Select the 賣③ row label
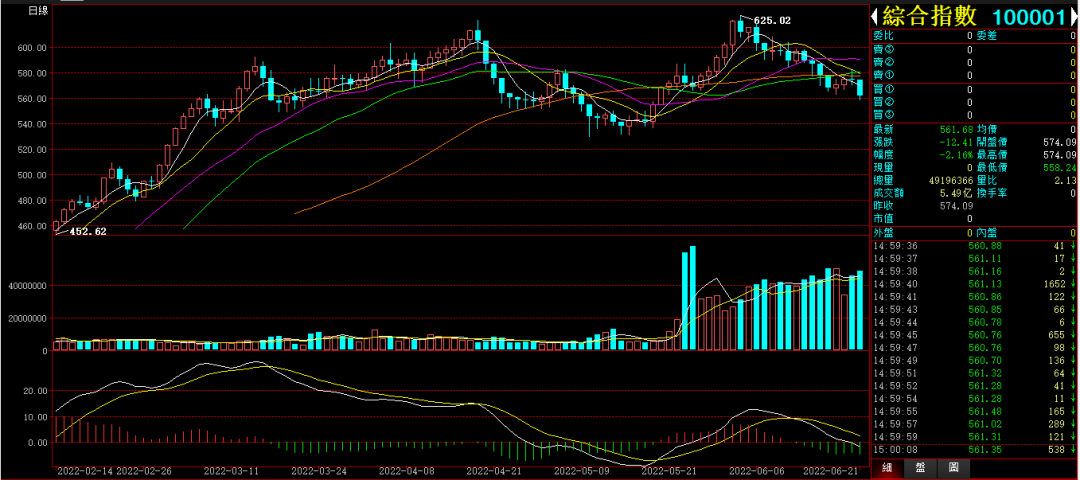1080x480 pixels. (x=882, y=50)
